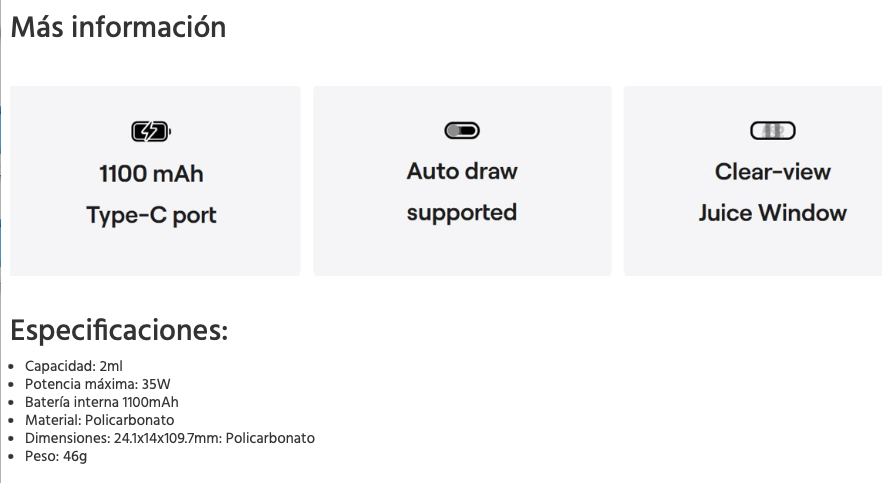
Task: Click the Más información heading
Action: click(x=118, y=27)
